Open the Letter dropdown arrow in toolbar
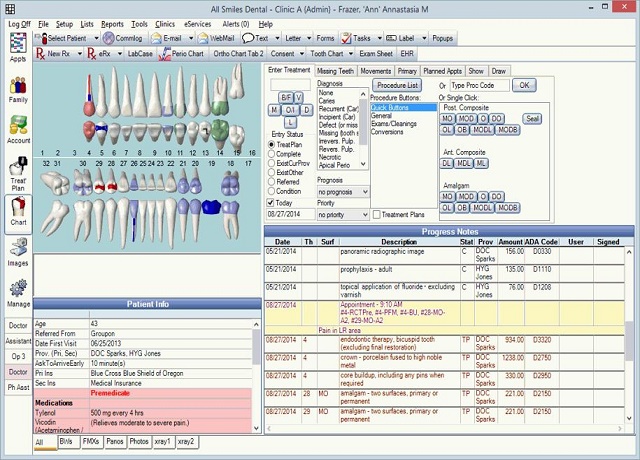 pyautogui.click(x=308, y=37)
